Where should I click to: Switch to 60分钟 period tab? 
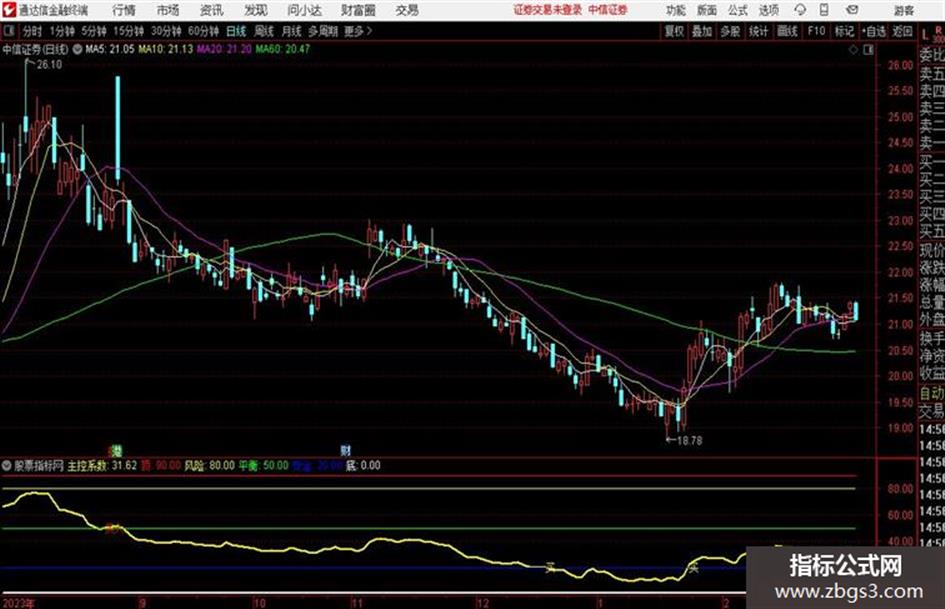tap(204, 31)
